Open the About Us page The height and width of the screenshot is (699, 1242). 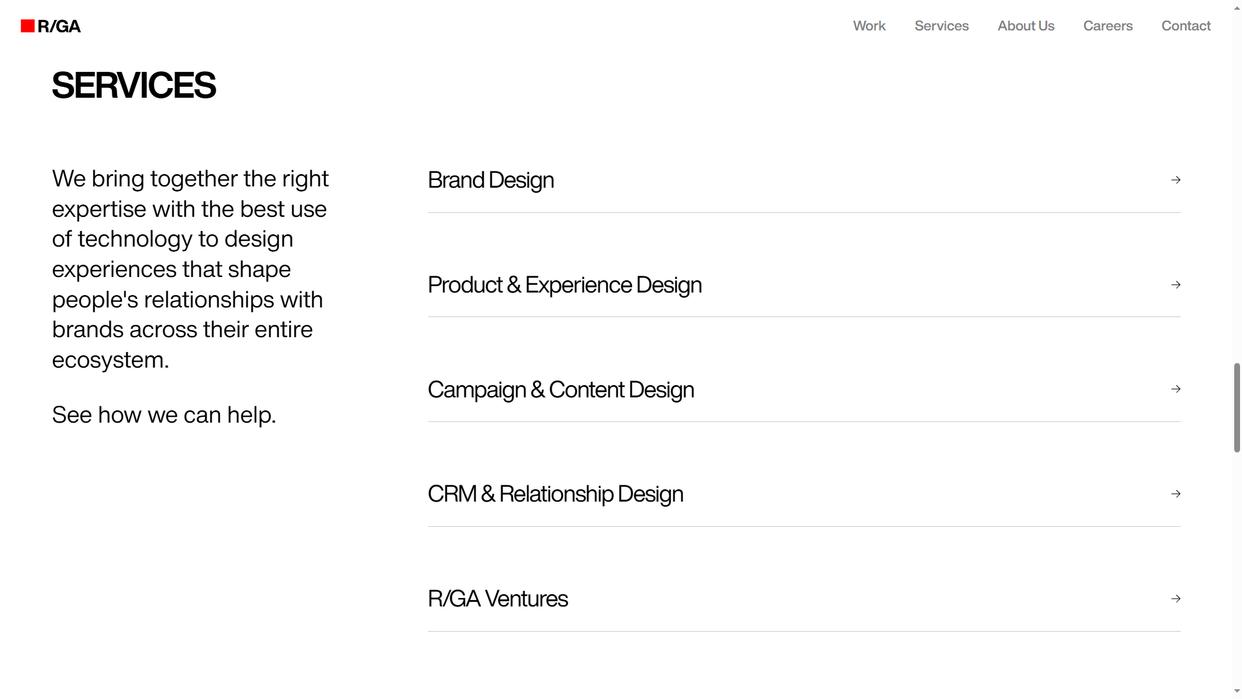1025,26
